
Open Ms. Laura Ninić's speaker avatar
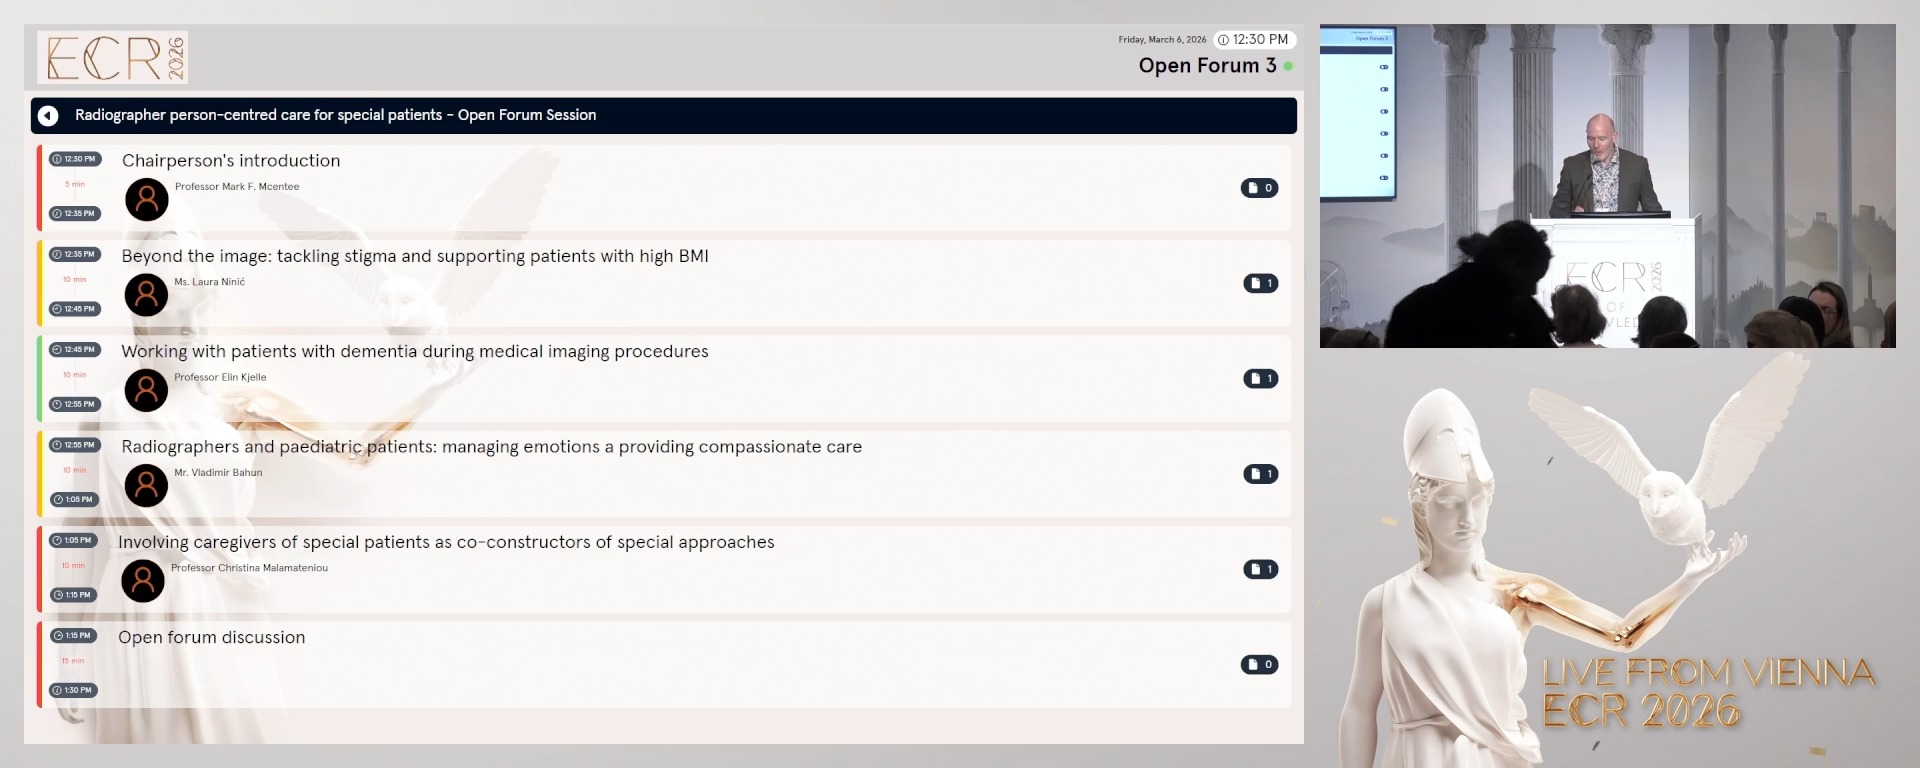coord(147,295)
